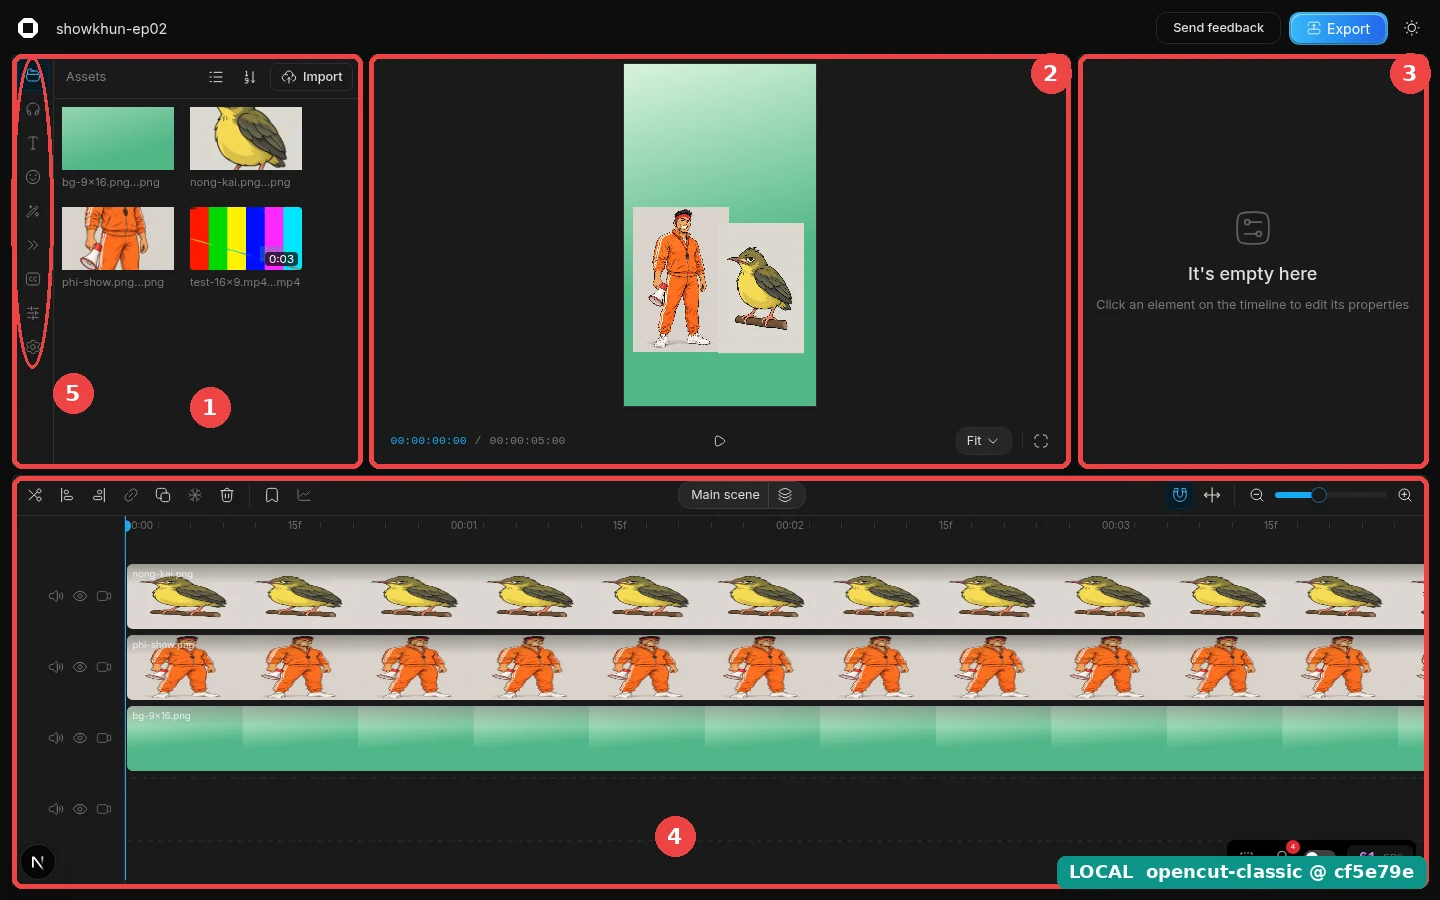Zoom in the timeline
Screen dimensions: 1440x900
click(1405, 495)
